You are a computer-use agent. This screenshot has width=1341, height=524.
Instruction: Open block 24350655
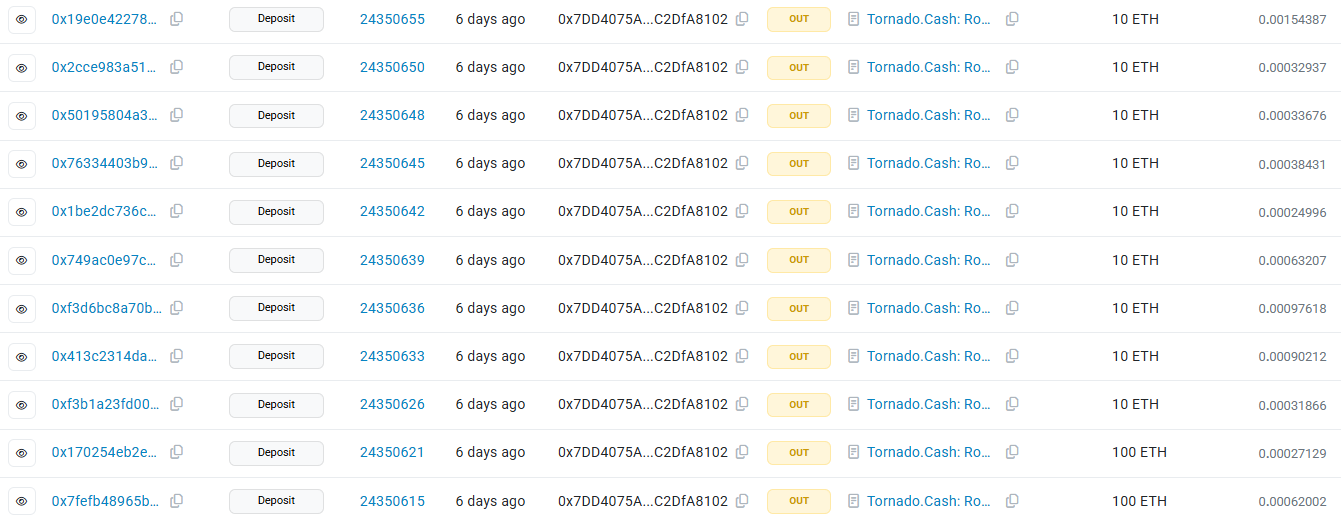click(392, 19)
